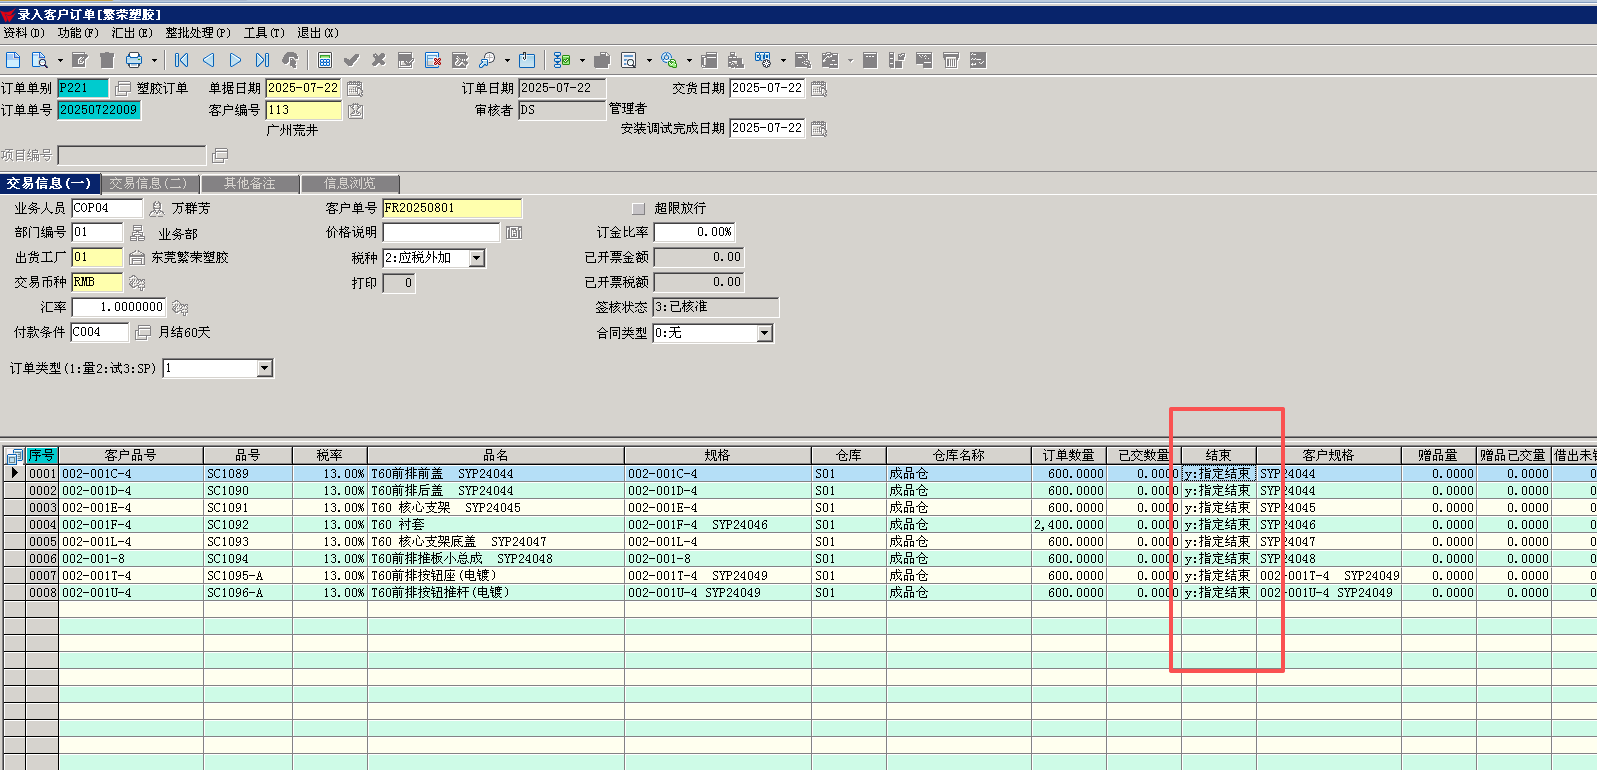Click exchange rate icon beside 汇率

(x=180, y=307)
